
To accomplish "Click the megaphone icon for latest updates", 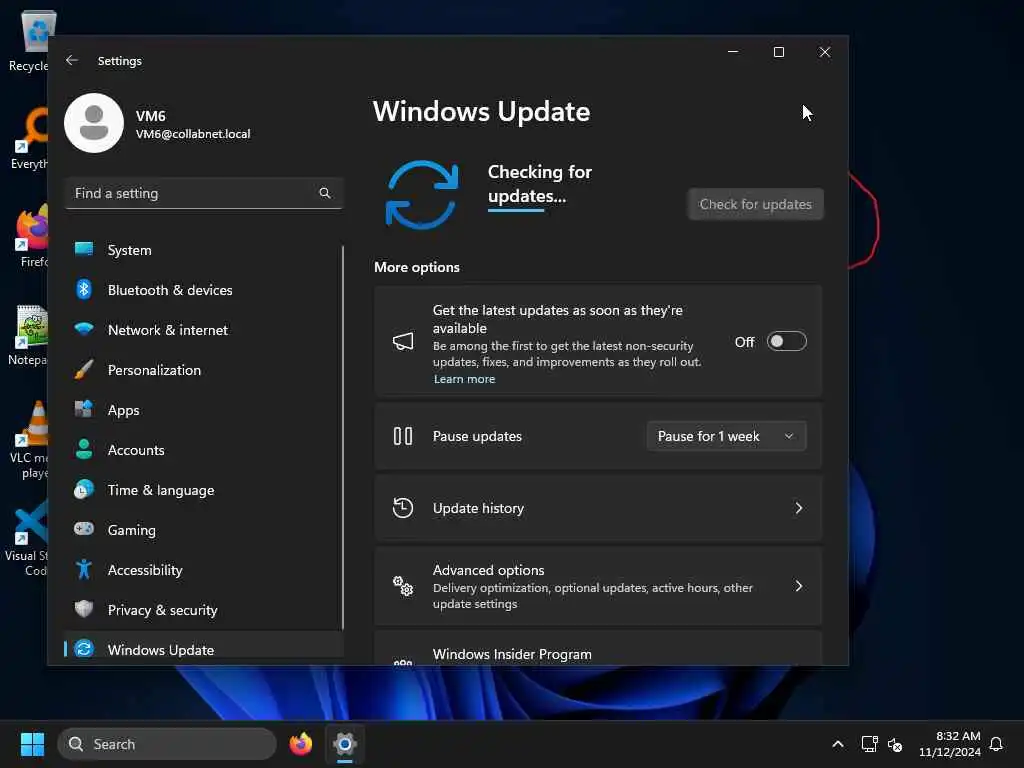I will tap(403, 341).
